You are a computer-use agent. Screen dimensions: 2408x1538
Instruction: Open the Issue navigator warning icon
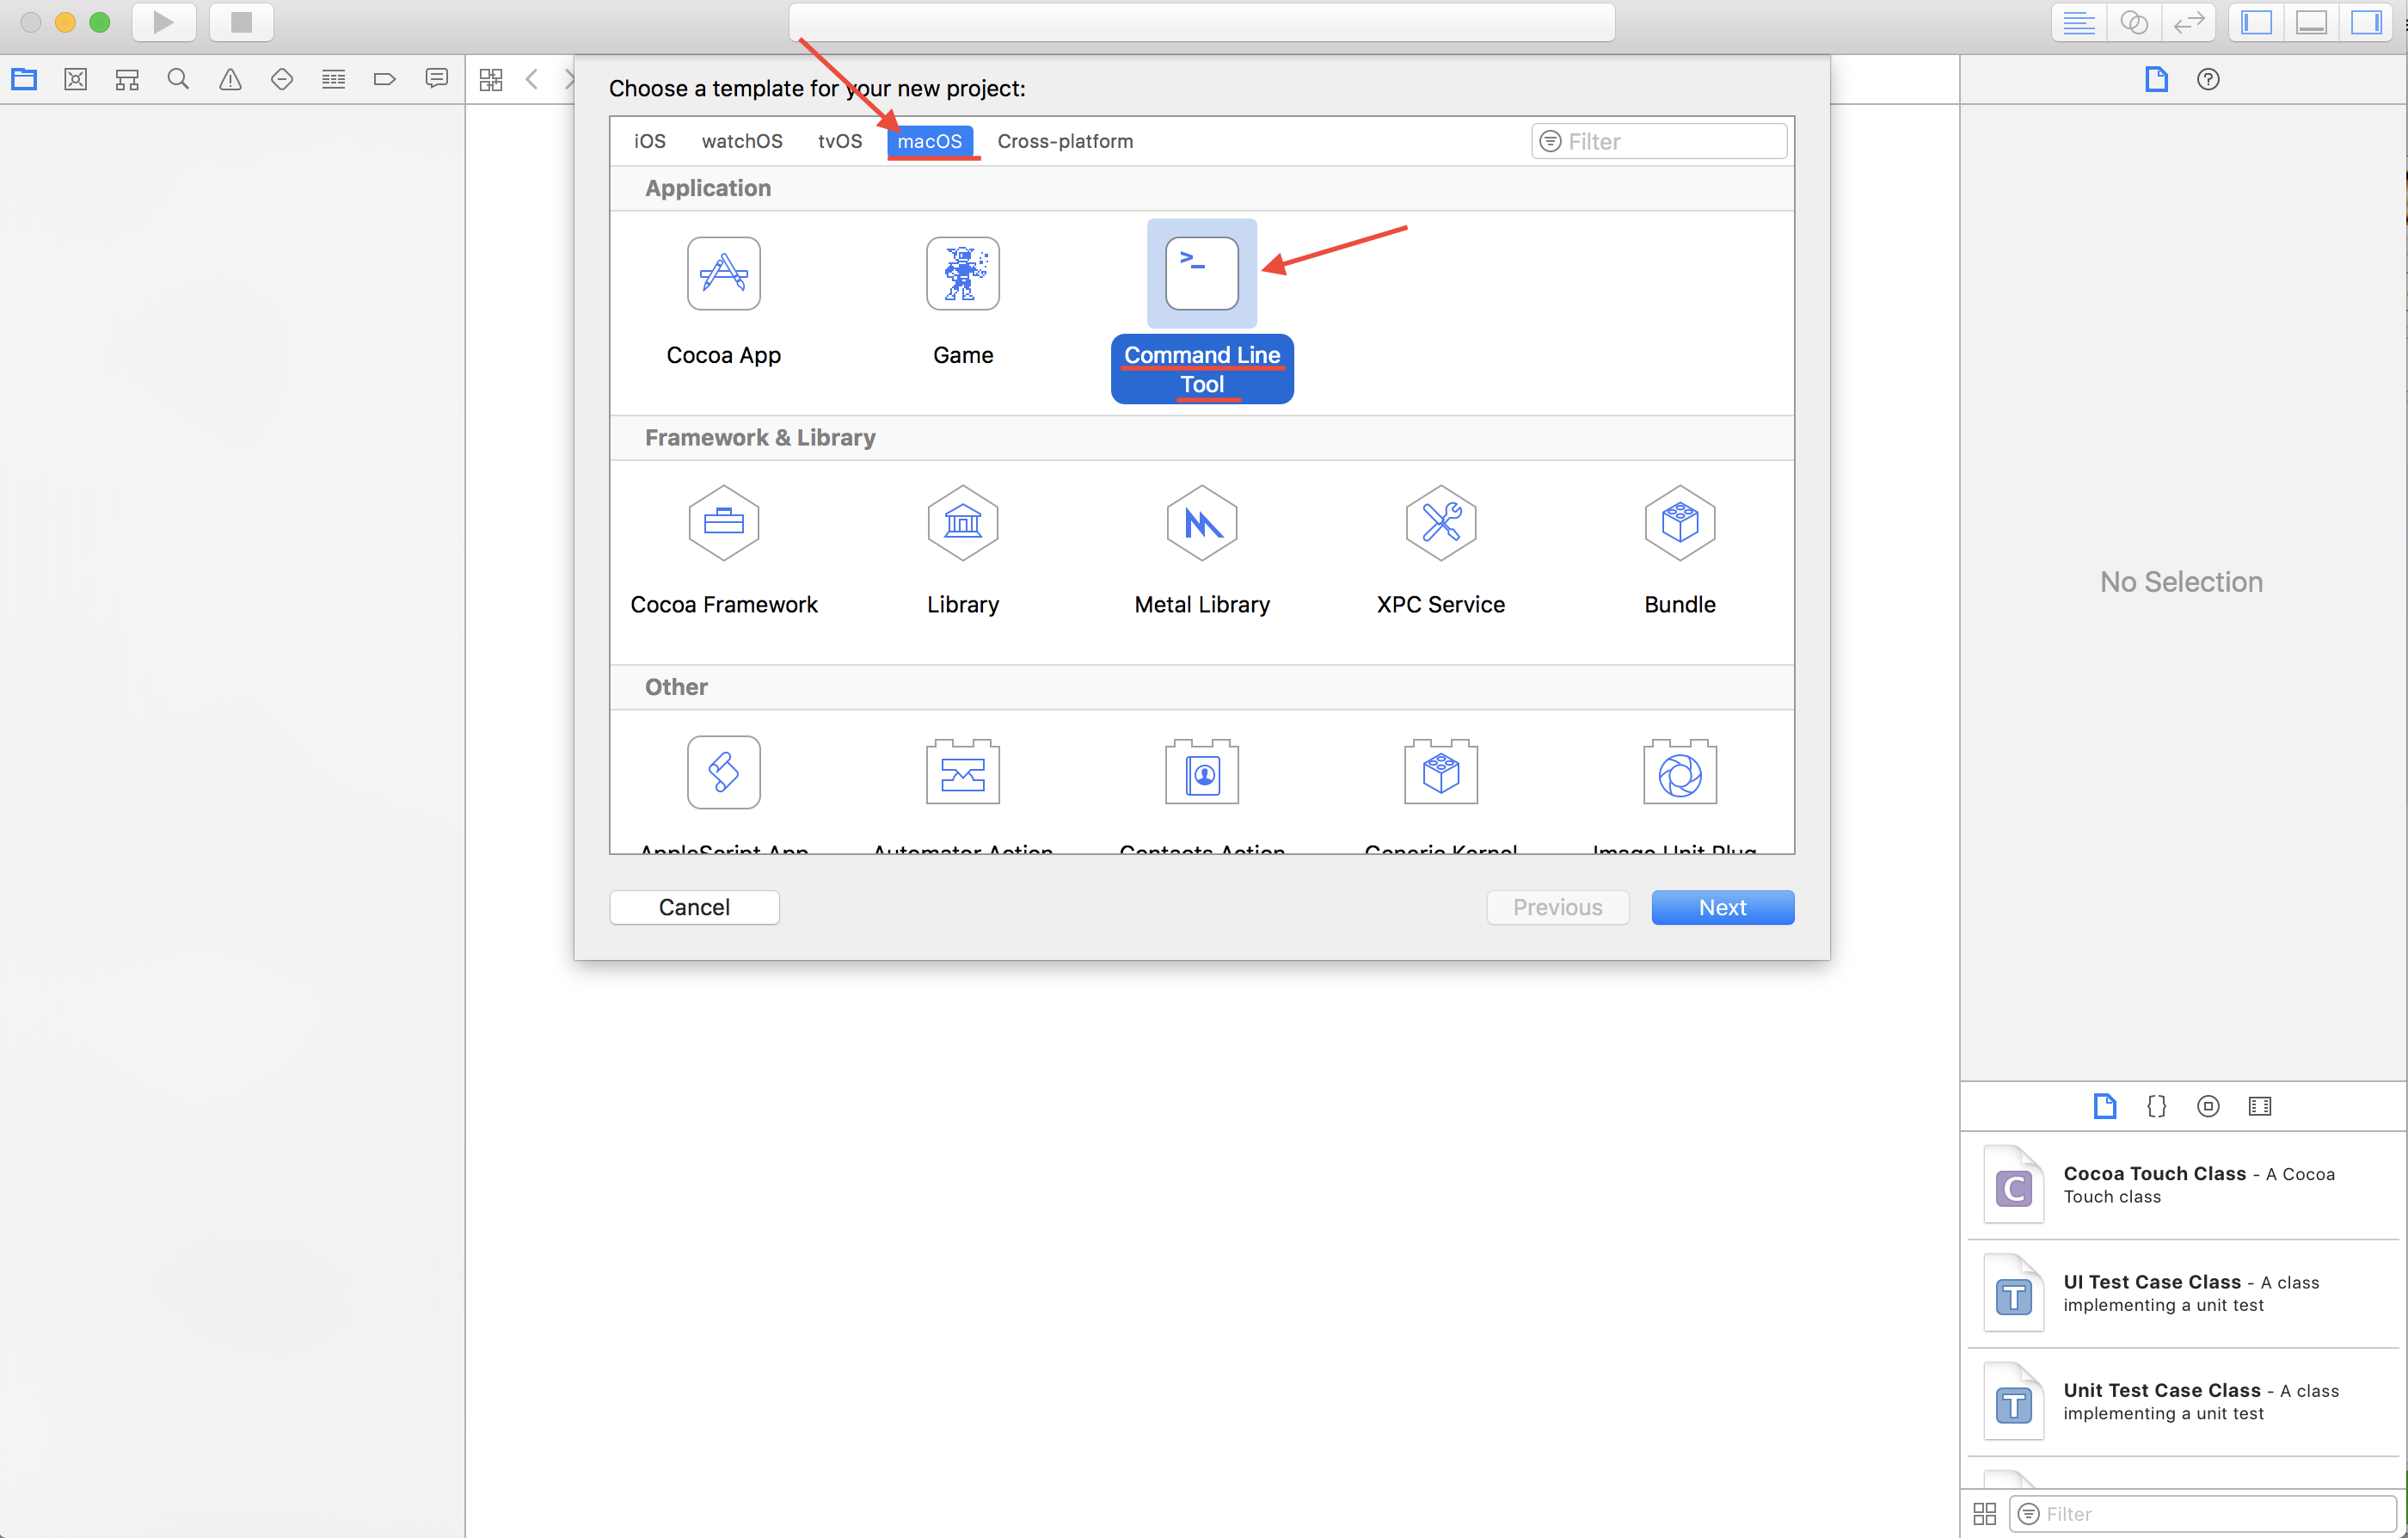pyautogui.click(x=230, y=79)
